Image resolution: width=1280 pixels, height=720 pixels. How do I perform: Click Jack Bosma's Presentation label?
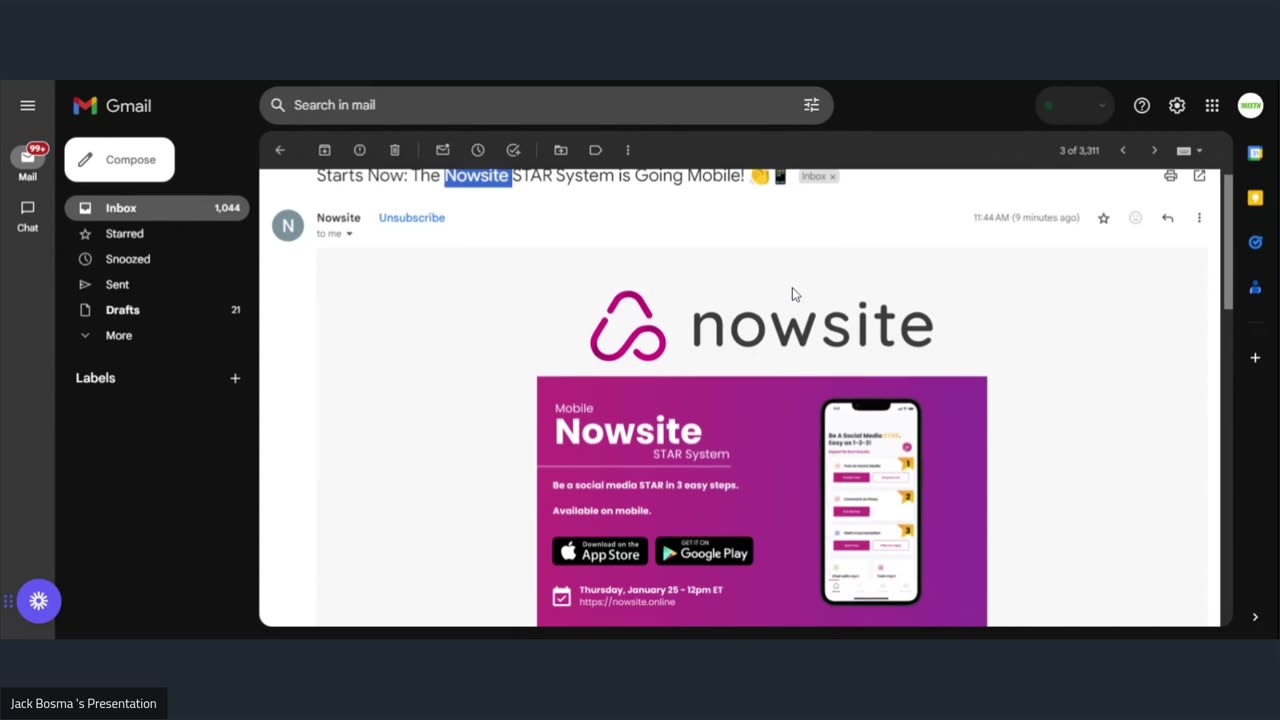(84, 704)
